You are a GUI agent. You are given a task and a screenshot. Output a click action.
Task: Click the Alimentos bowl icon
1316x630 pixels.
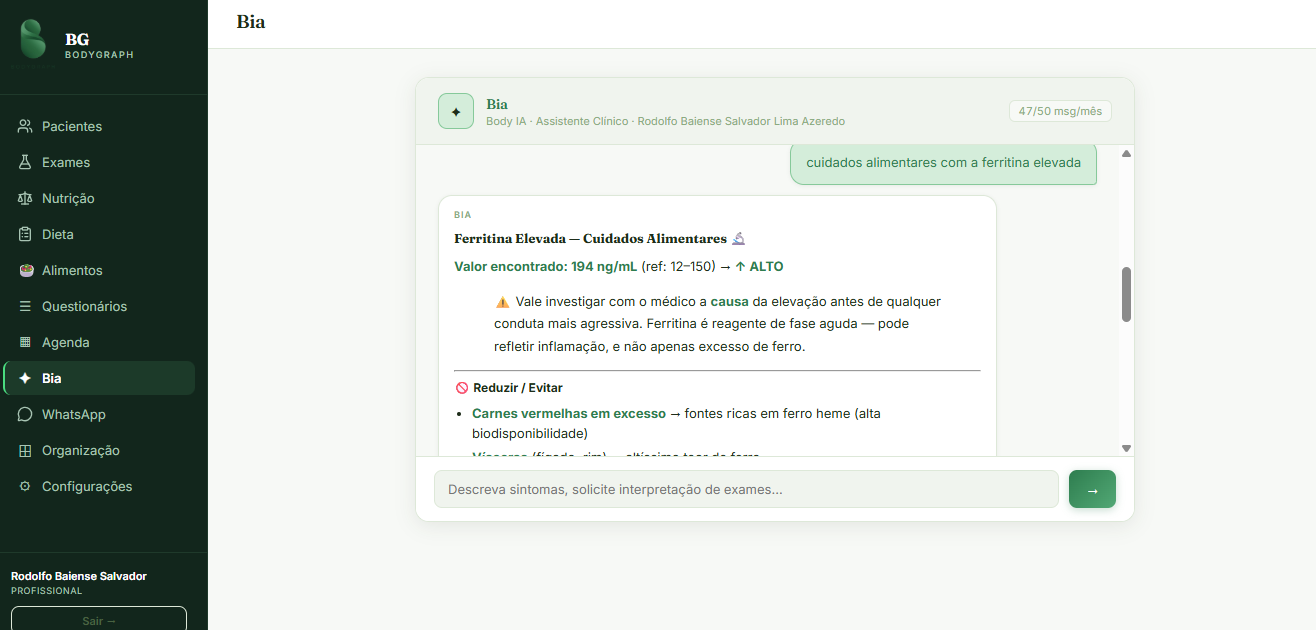click(x=25, y=270)
